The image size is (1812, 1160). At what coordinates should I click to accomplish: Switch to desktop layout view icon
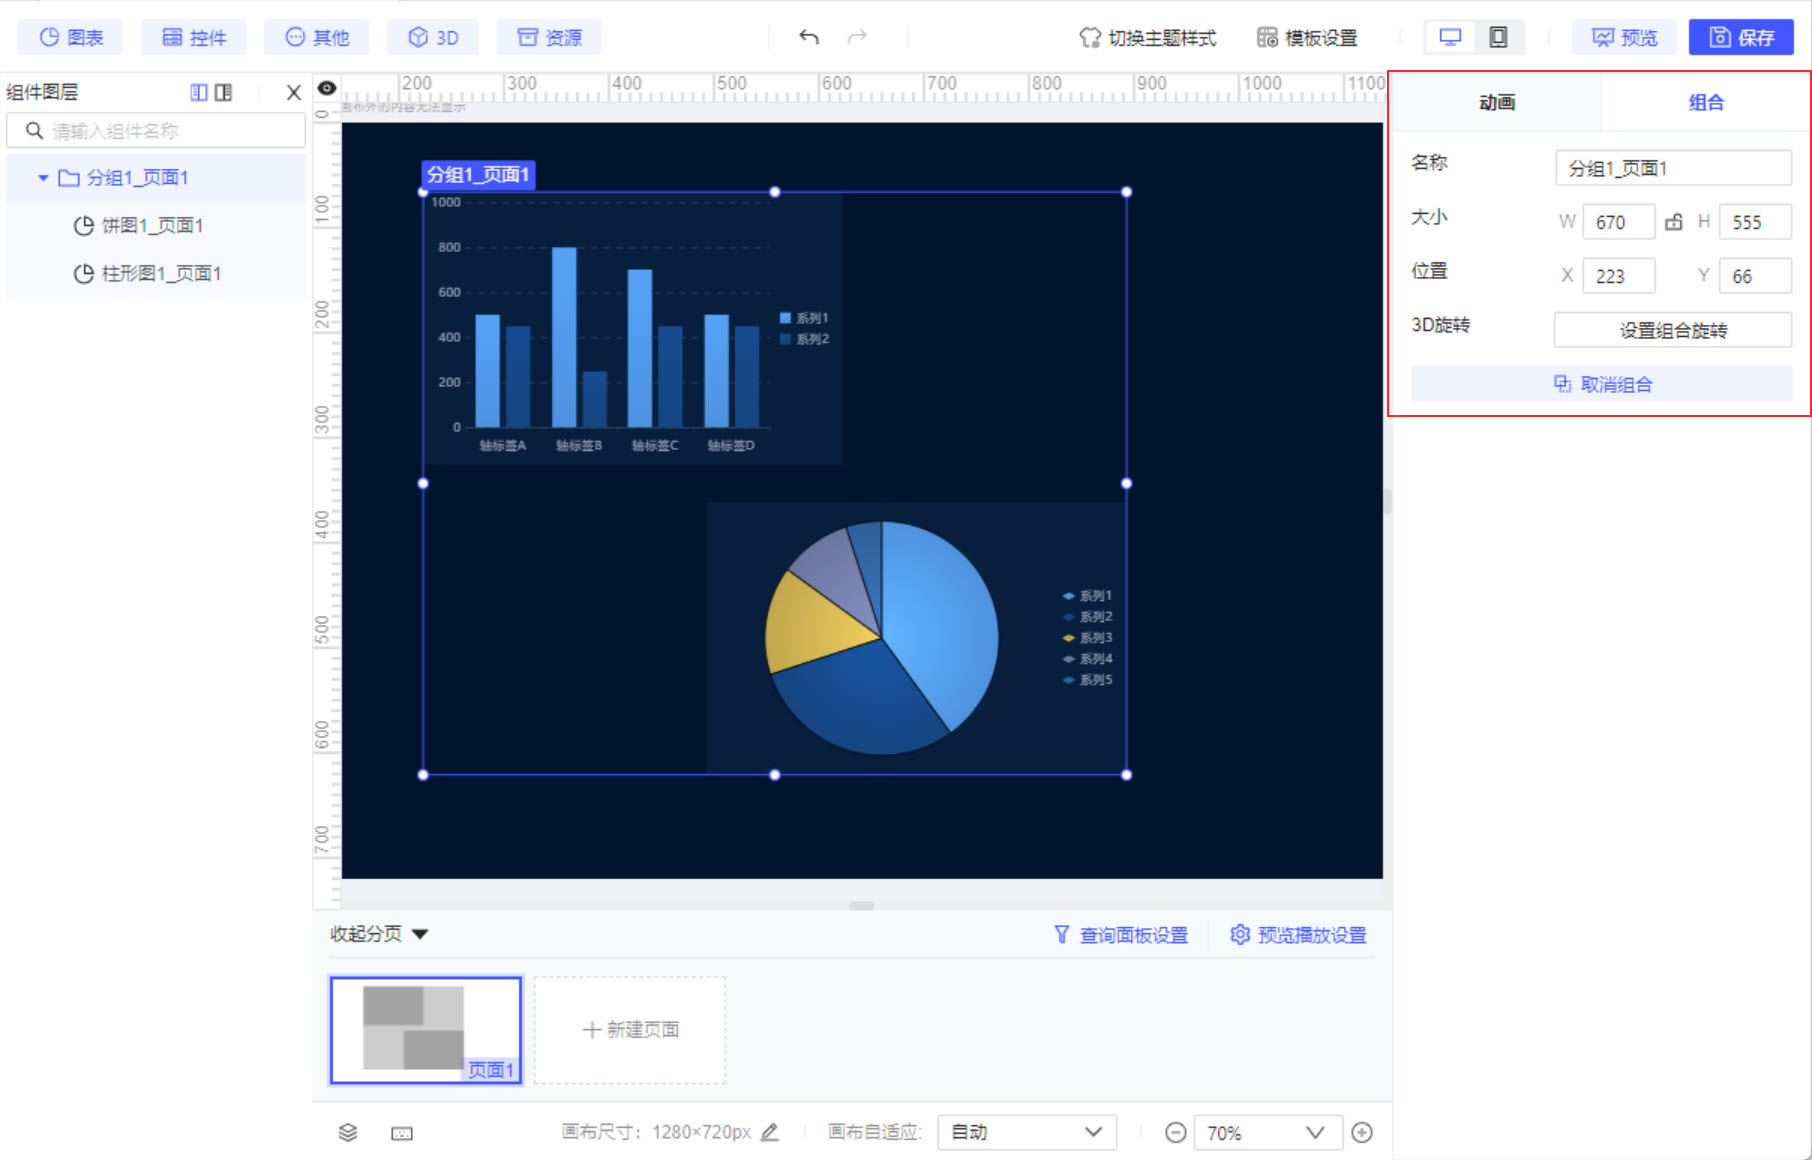pos(1450,37)
